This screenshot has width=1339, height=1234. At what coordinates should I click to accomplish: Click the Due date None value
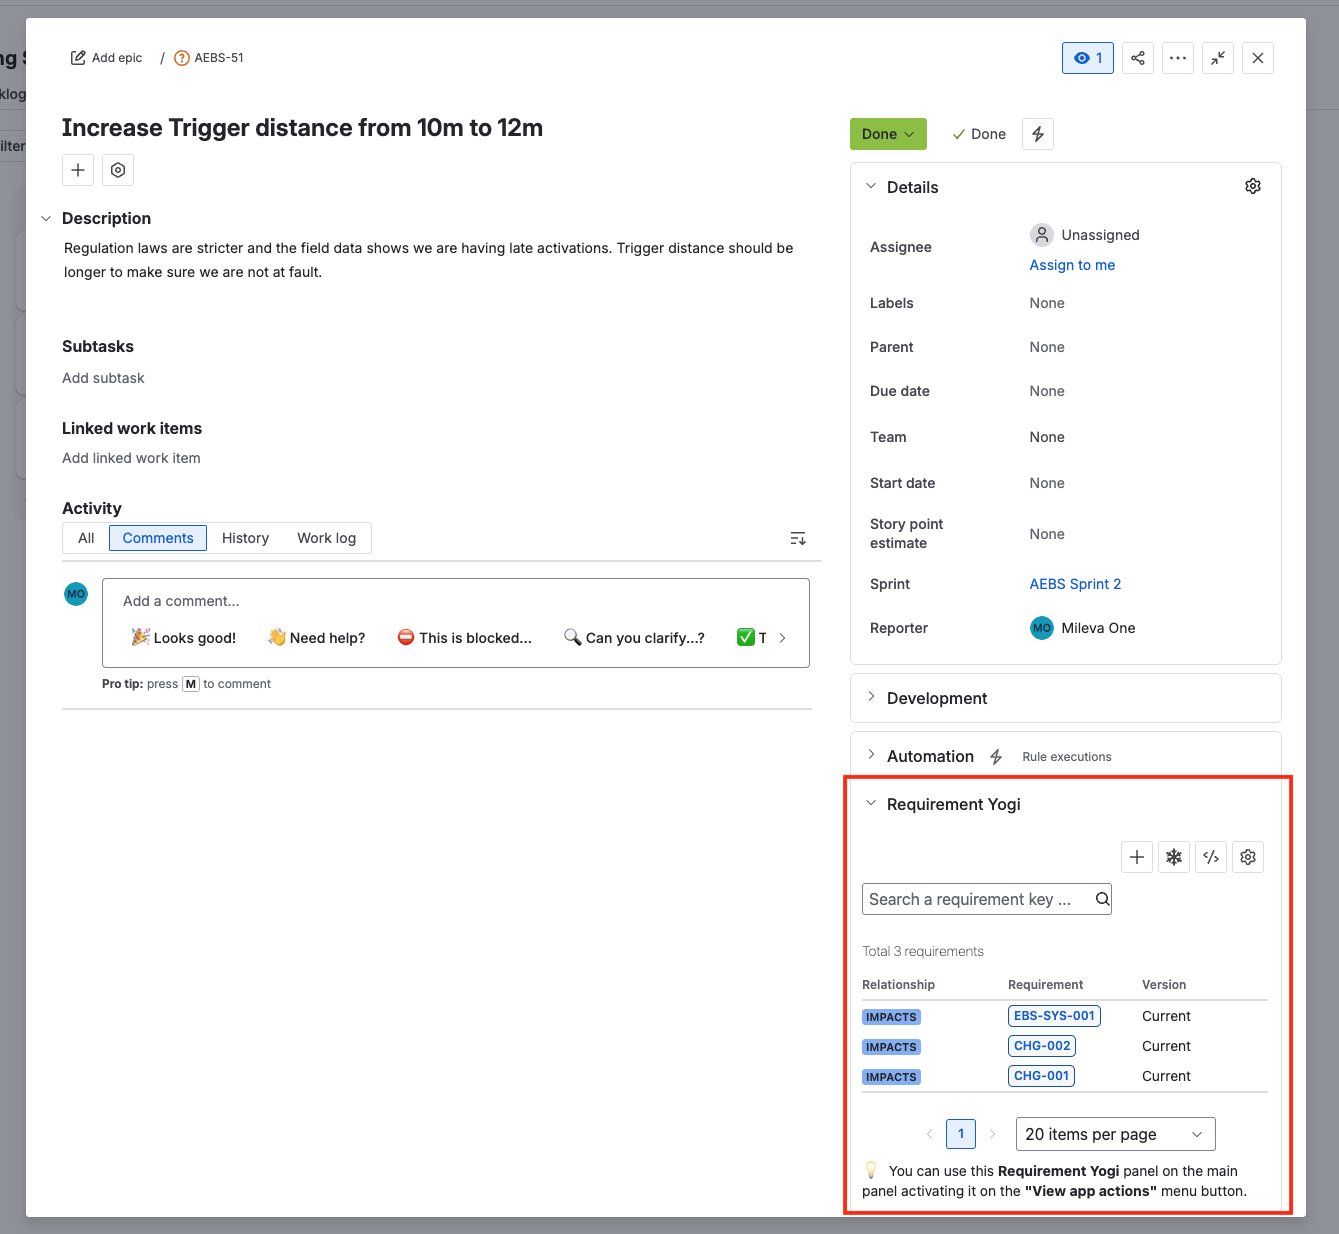1047,391
